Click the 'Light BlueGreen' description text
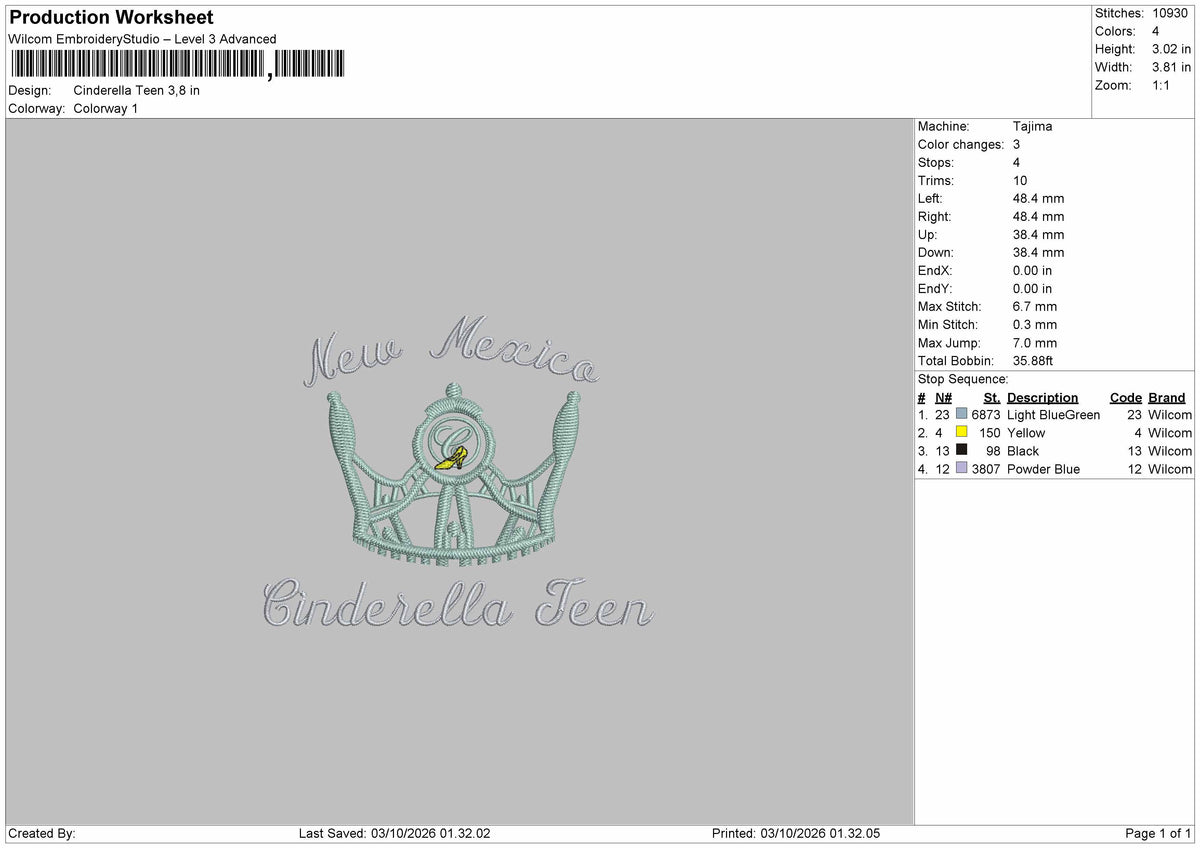 coord(1054,415)
